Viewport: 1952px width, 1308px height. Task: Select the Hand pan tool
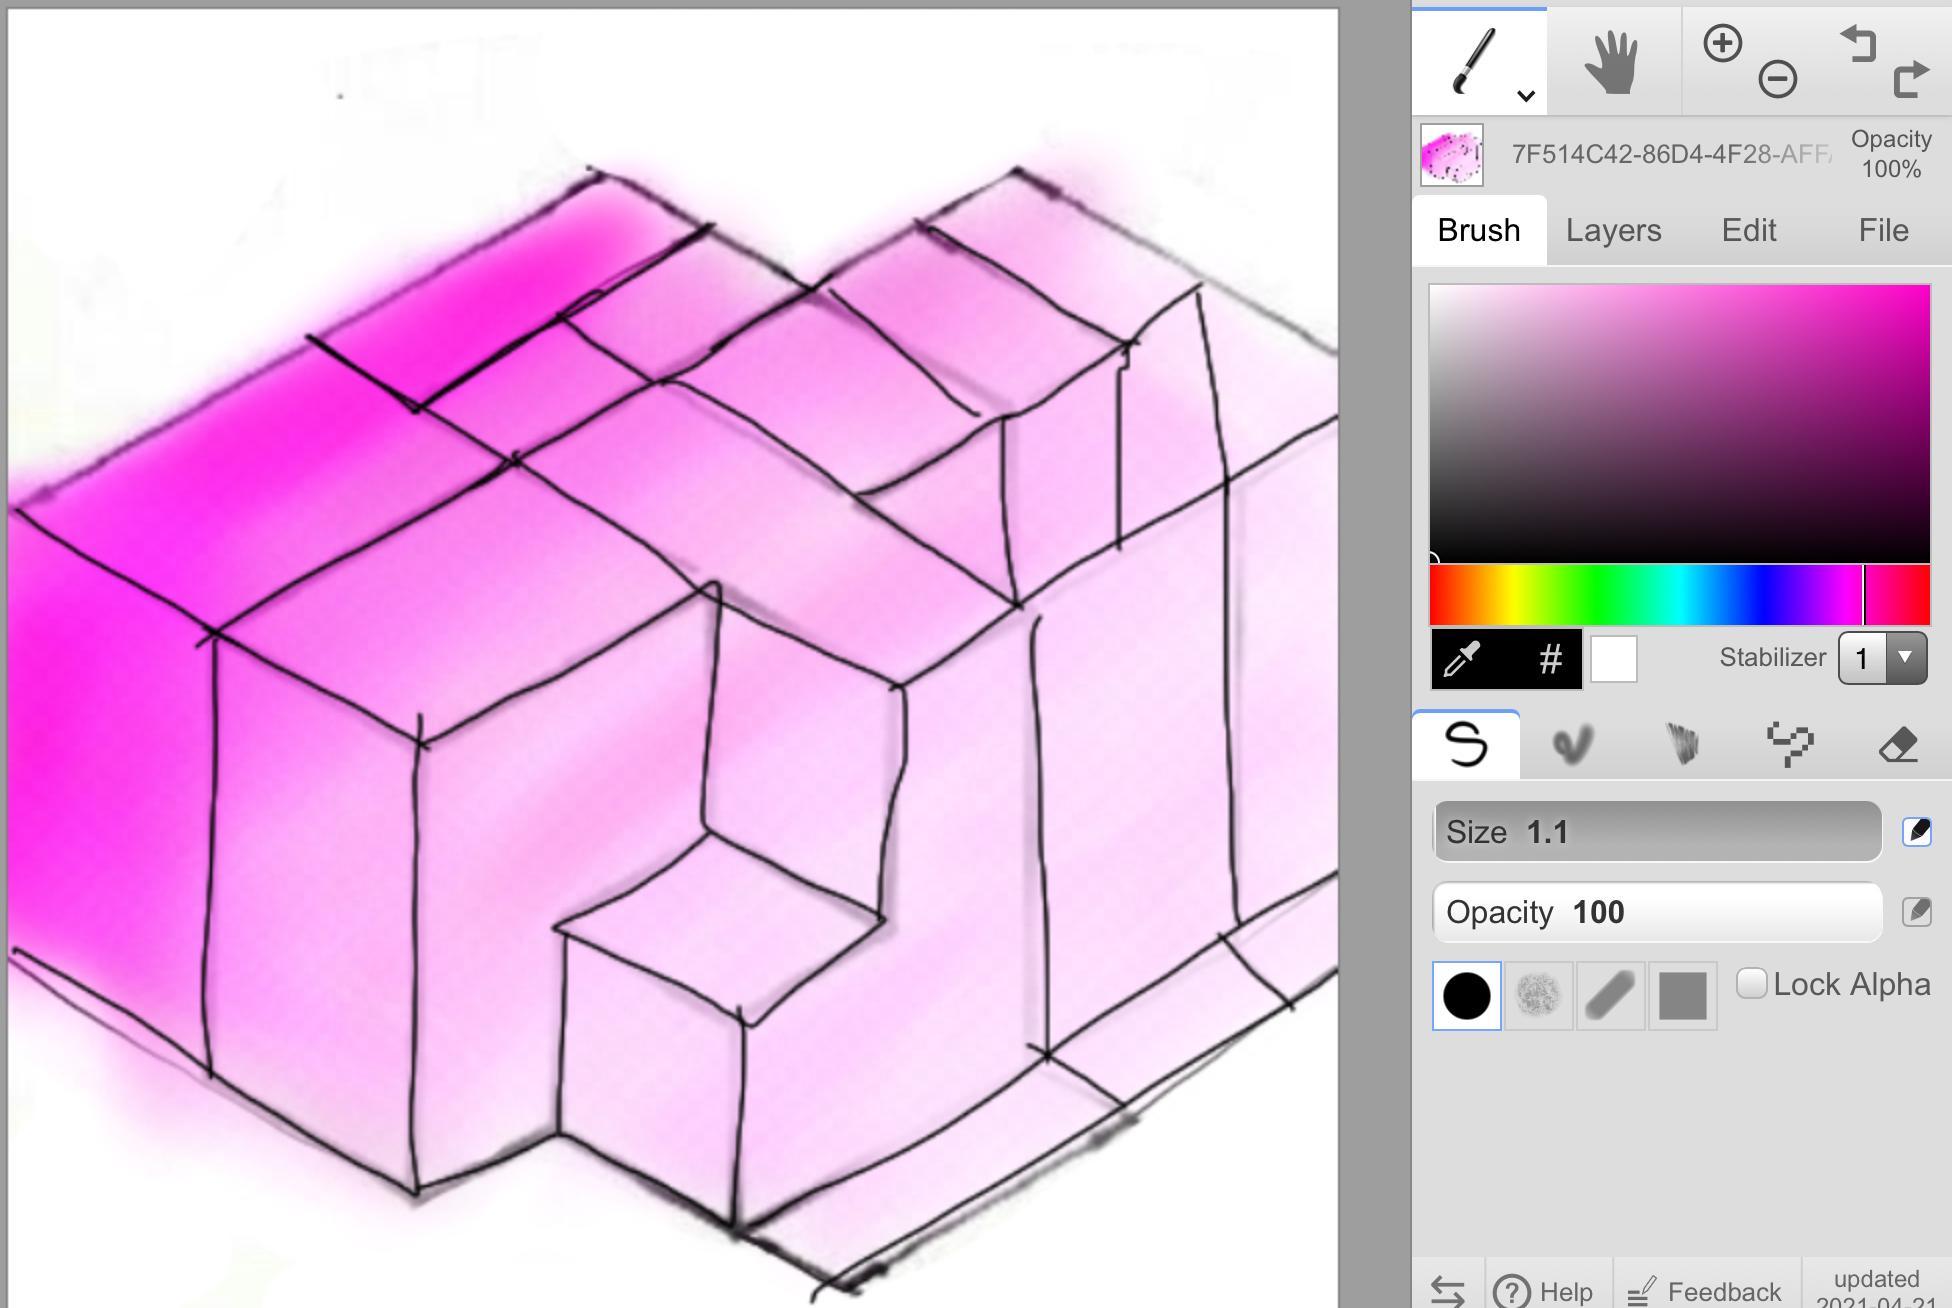1612,62
